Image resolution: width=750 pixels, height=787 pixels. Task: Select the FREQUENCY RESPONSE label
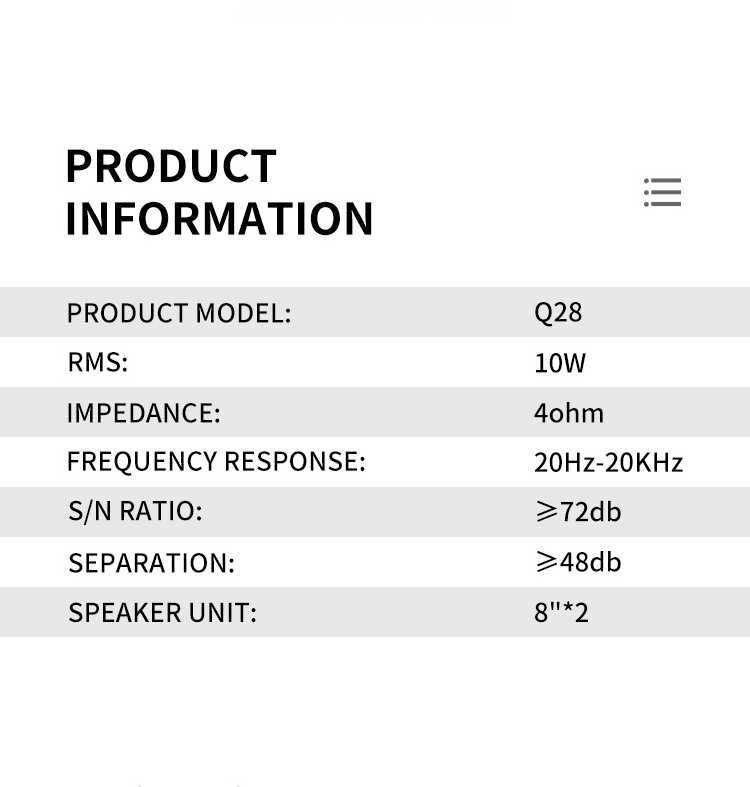pyautogui.click(x=216, y=462)
